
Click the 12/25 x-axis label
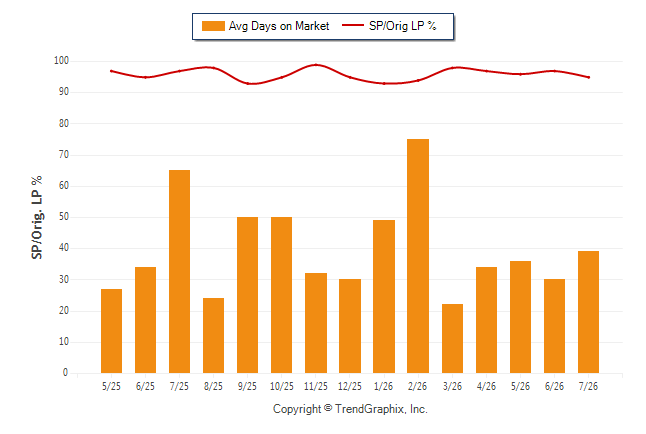pos(350,386)
